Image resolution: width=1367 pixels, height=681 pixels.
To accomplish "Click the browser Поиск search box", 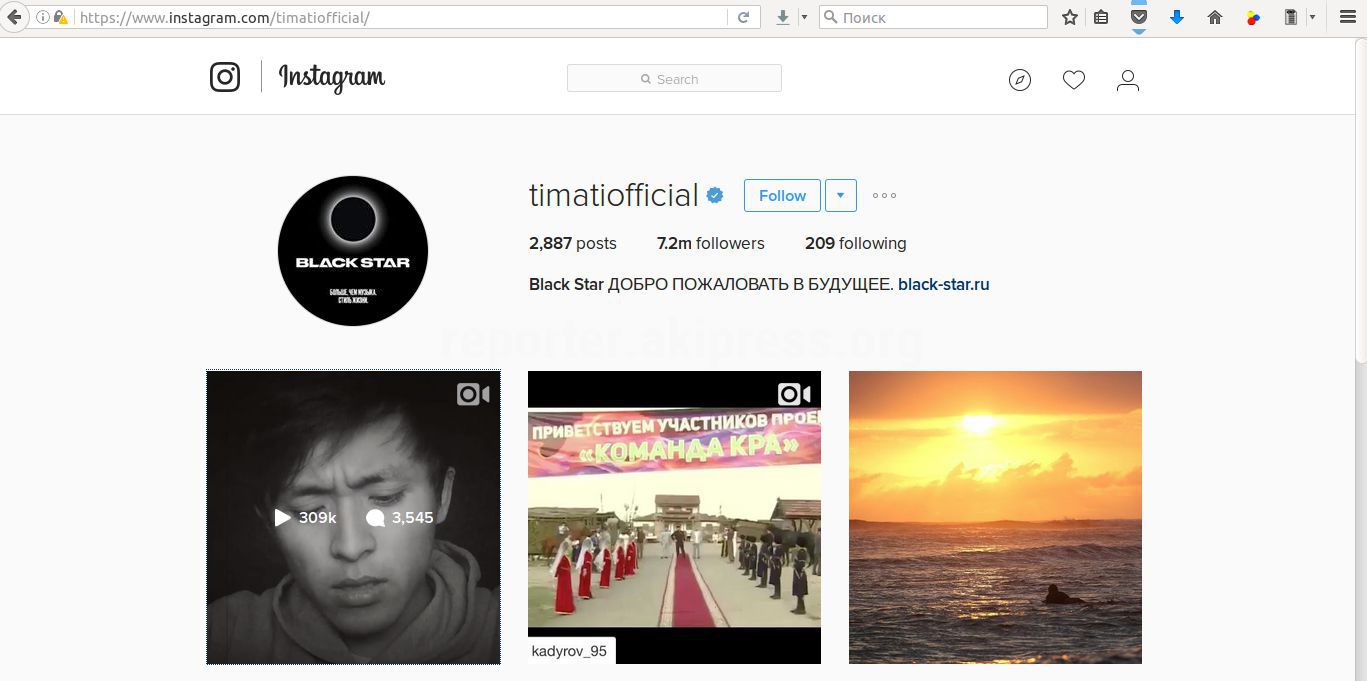I will coord(933,17).
